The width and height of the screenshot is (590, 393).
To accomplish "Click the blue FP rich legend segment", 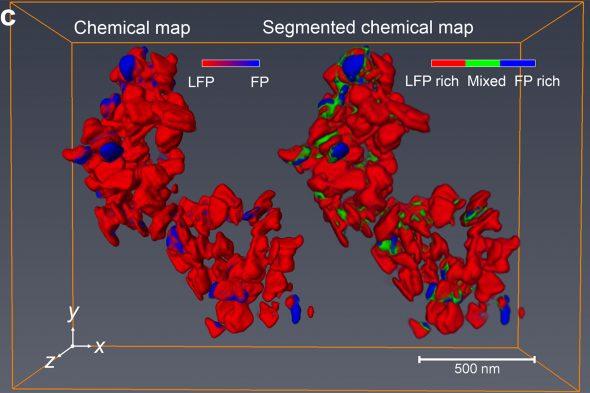I will (x=518, y=63).
